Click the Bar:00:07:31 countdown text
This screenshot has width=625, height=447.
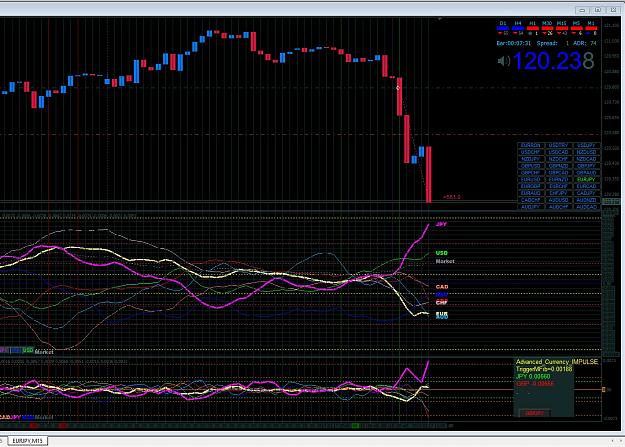(x=513, y=43)
